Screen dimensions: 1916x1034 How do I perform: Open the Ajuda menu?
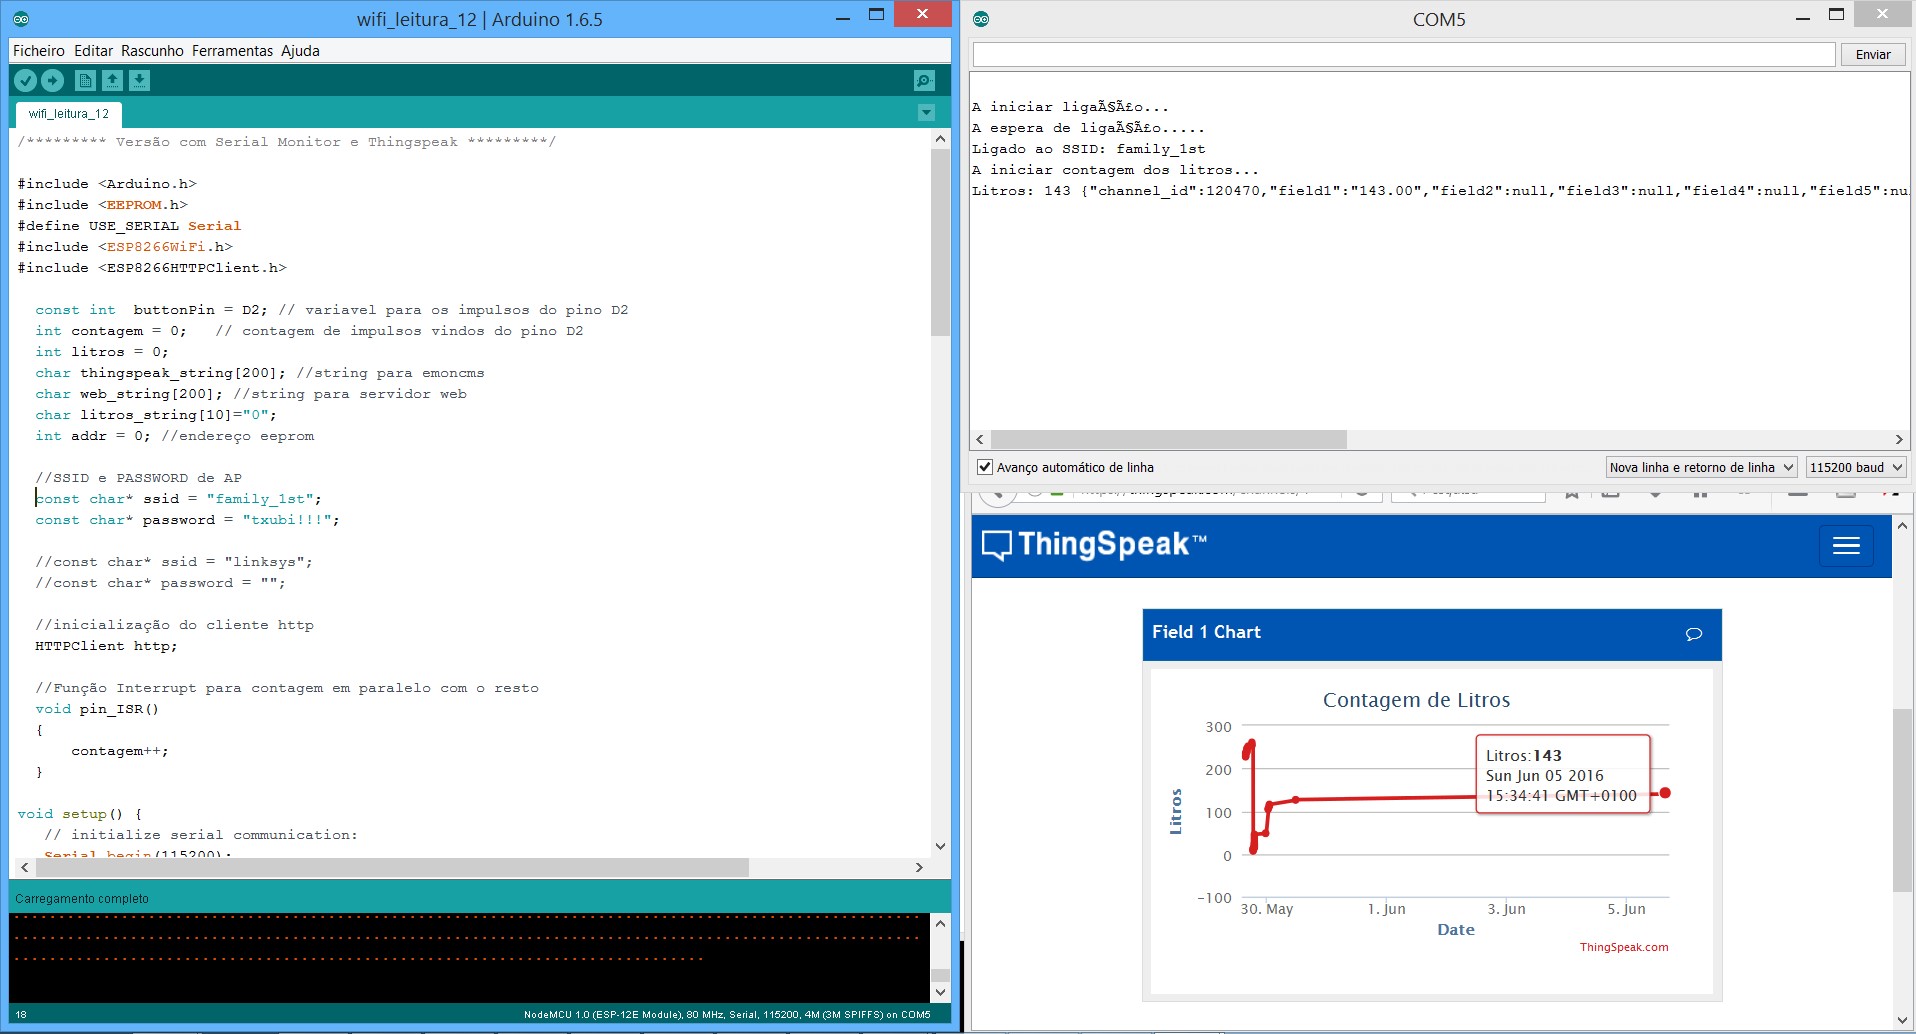pos(300,51)
